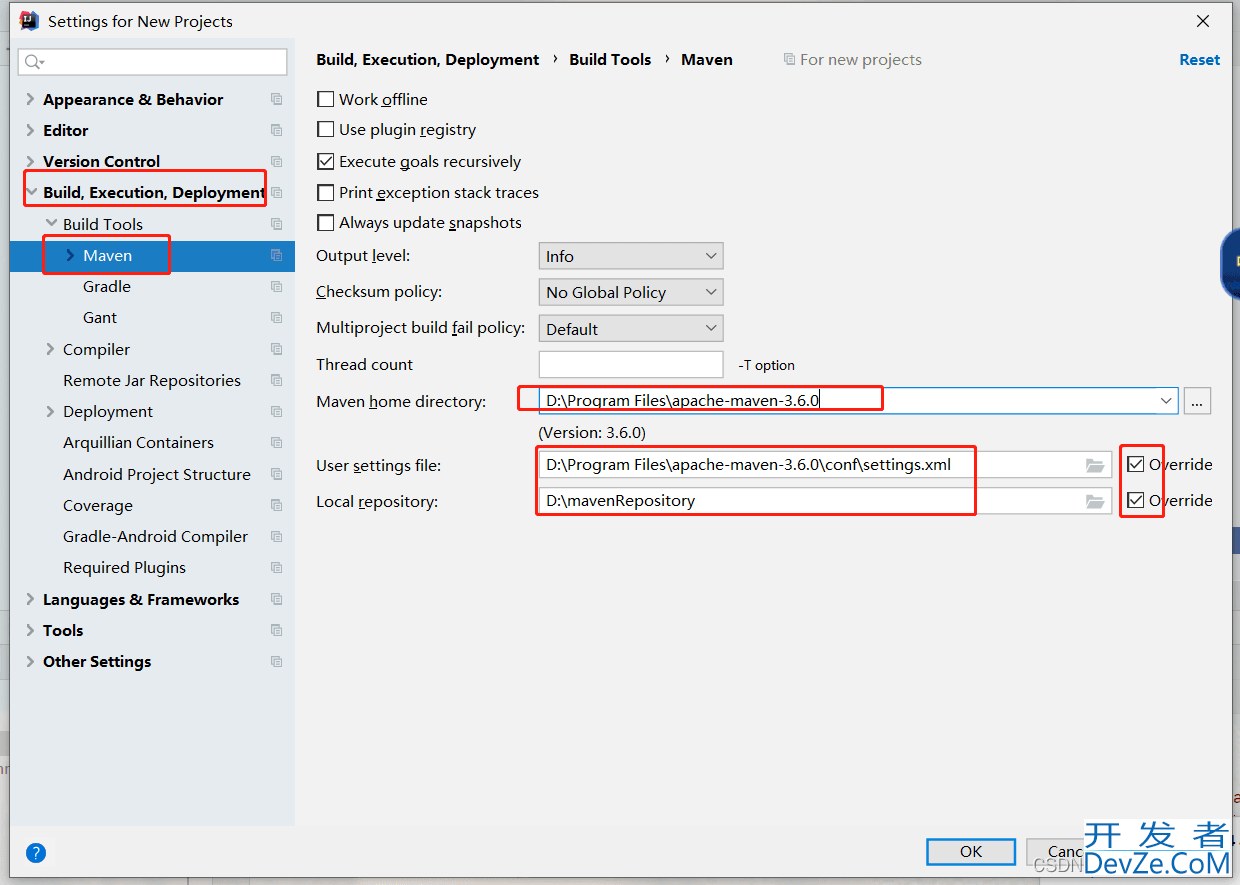Viewport: 1240px width, 885px height.
Task: Click the settings search field
Action: [153, 62]
